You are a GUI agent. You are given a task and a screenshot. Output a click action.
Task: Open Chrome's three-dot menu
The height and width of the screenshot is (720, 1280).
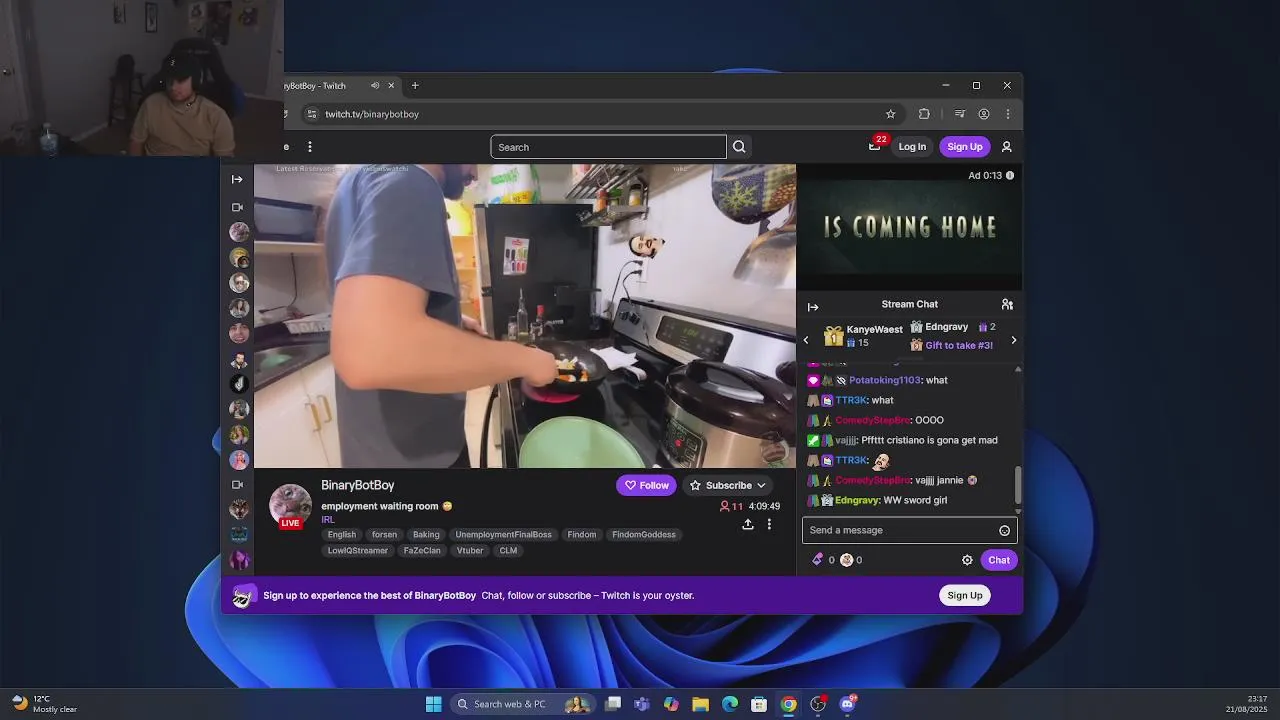[x=1007, y=114]
